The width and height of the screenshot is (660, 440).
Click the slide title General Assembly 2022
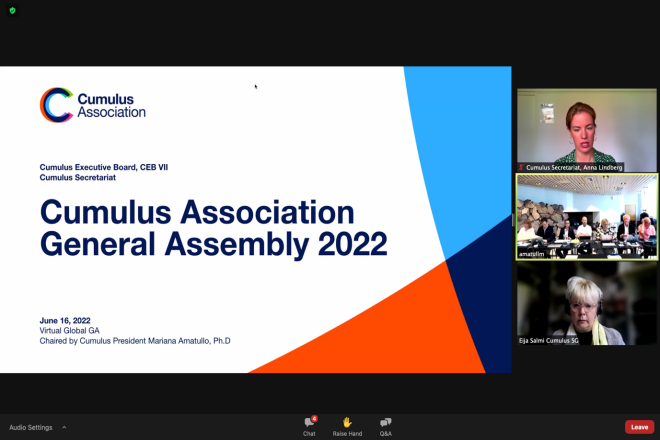tap(213, 243)
